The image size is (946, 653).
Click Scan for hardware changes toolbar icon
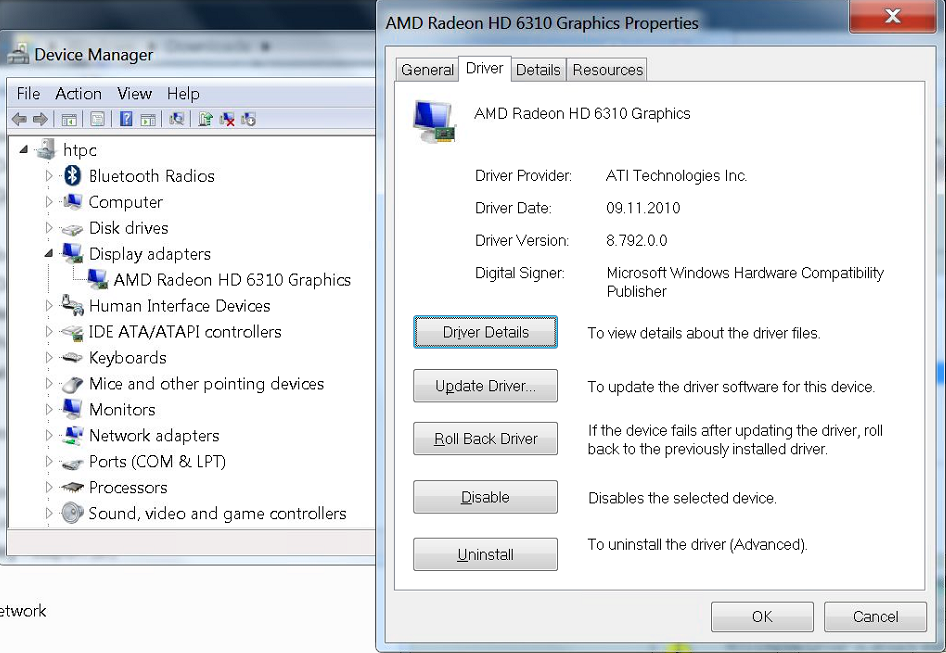[x=176, y=119]
